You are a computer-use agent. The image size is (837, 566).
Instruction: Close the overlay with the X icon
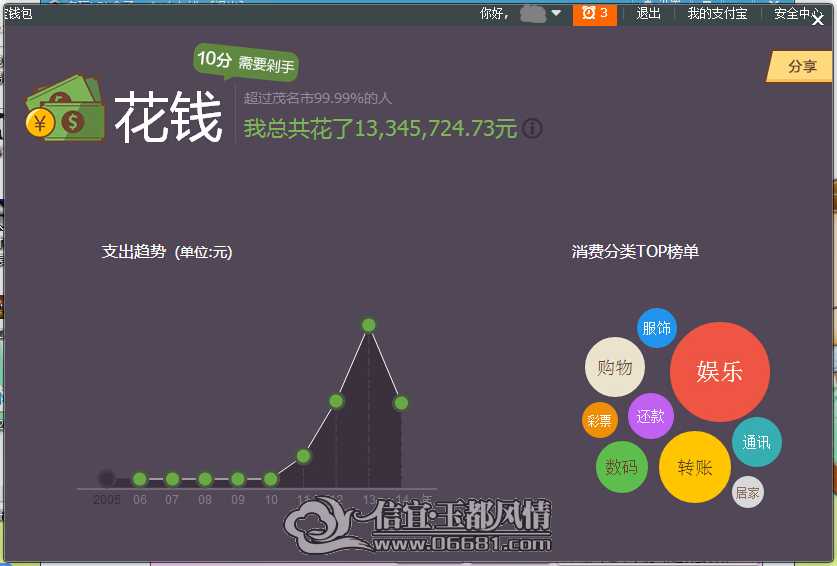pos(817,21)
